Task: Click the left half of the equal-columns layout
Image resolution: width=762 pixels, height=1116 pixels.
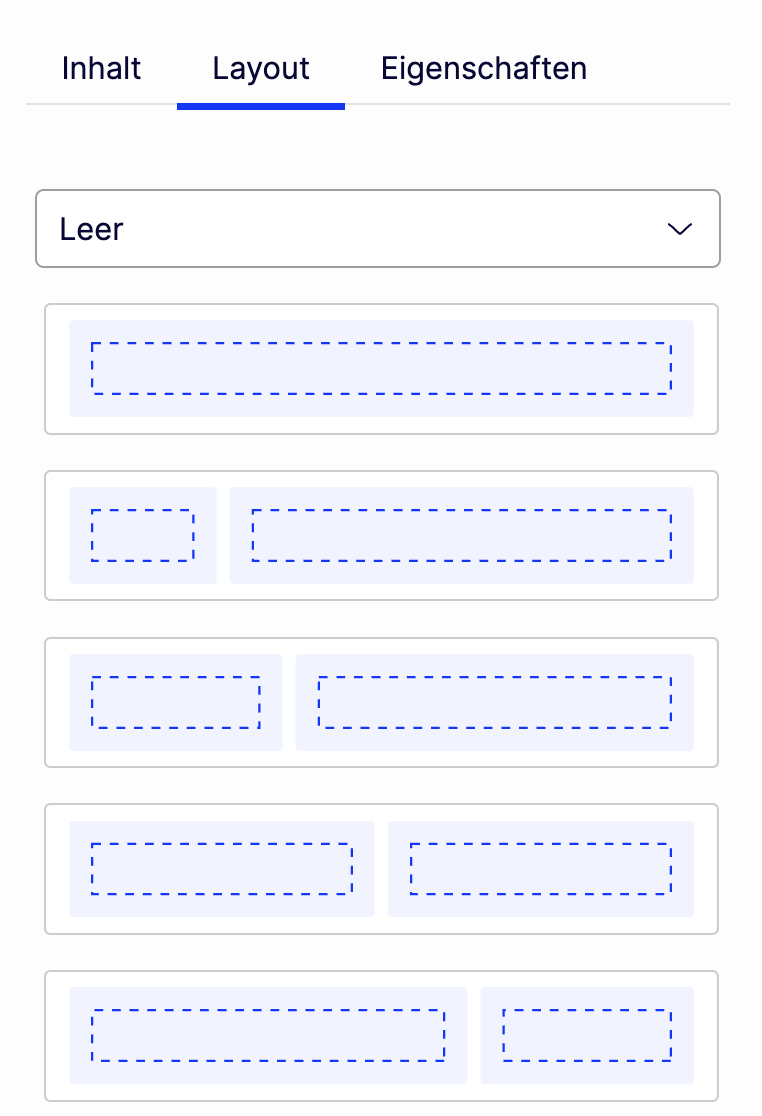Action: pos(221,868)
